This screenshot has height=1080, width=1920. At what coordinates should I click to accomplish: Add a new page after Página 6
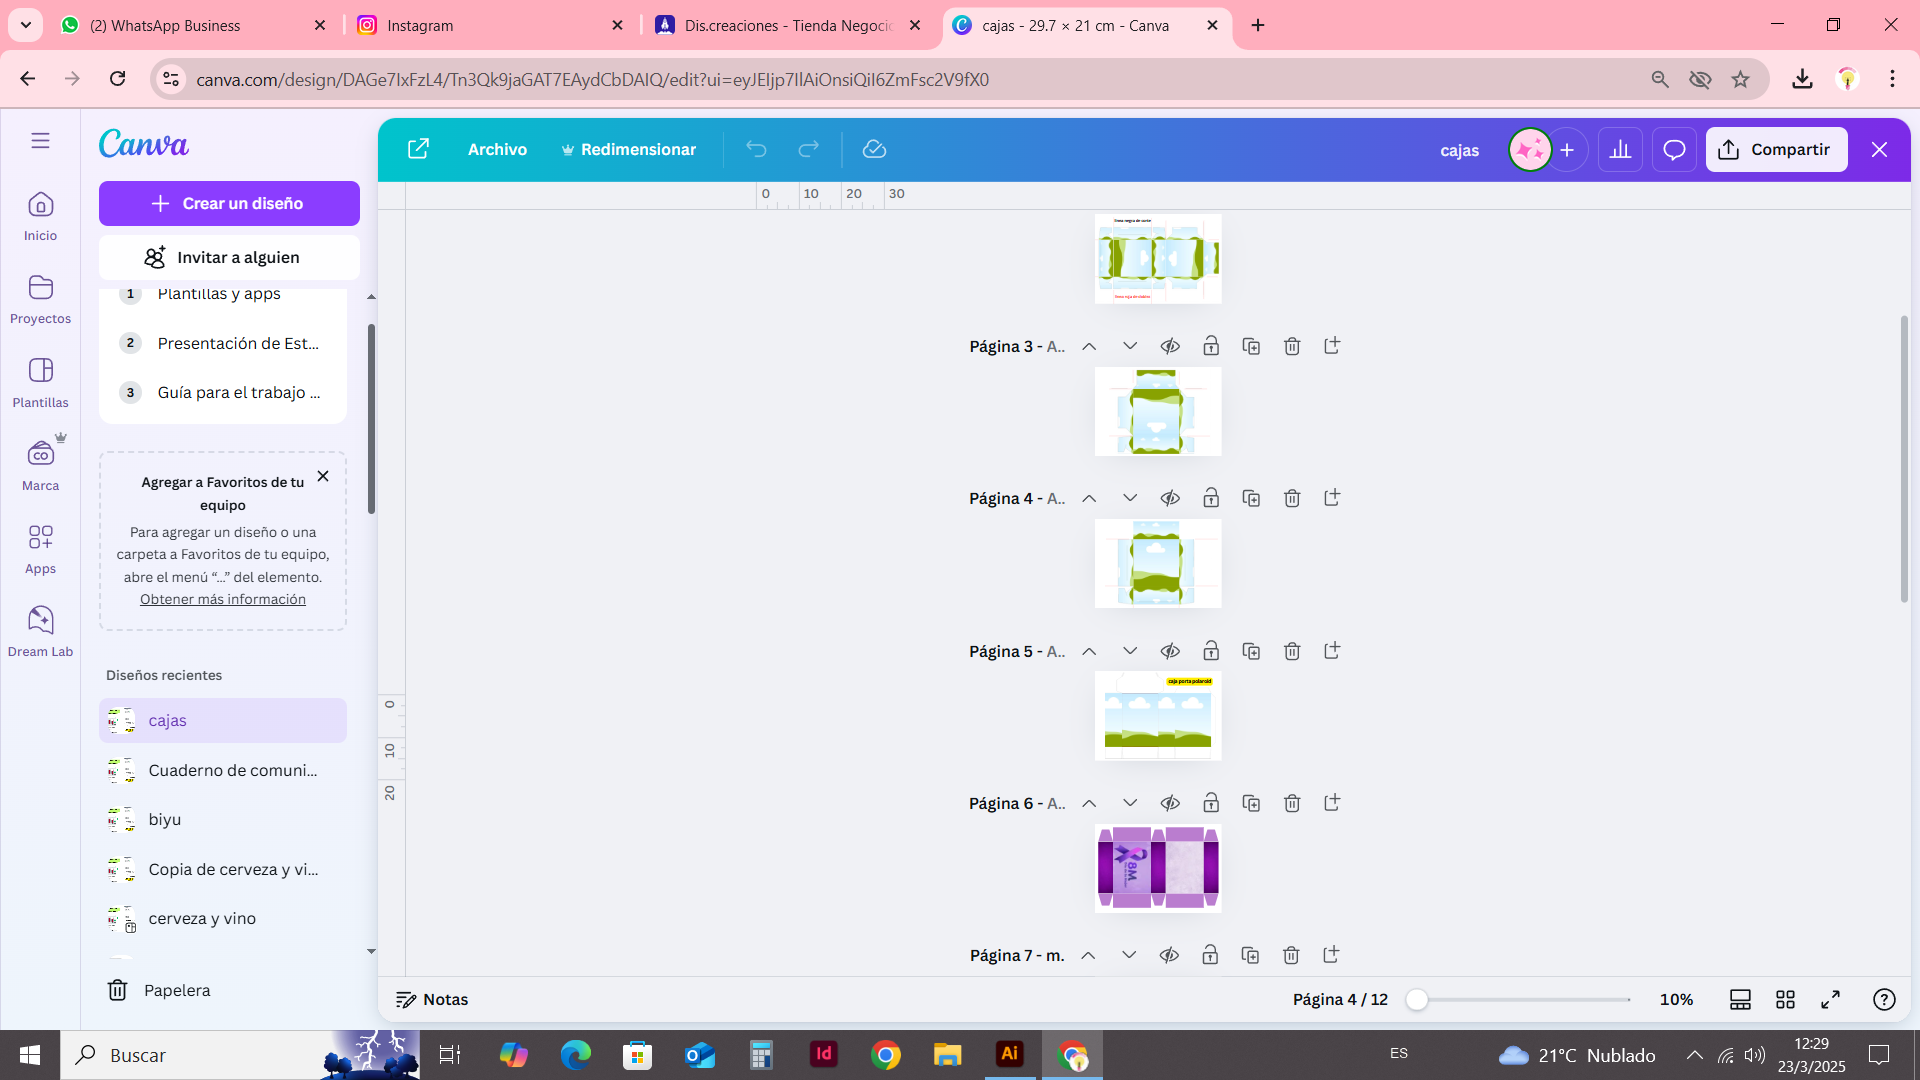pos(1332,803)
